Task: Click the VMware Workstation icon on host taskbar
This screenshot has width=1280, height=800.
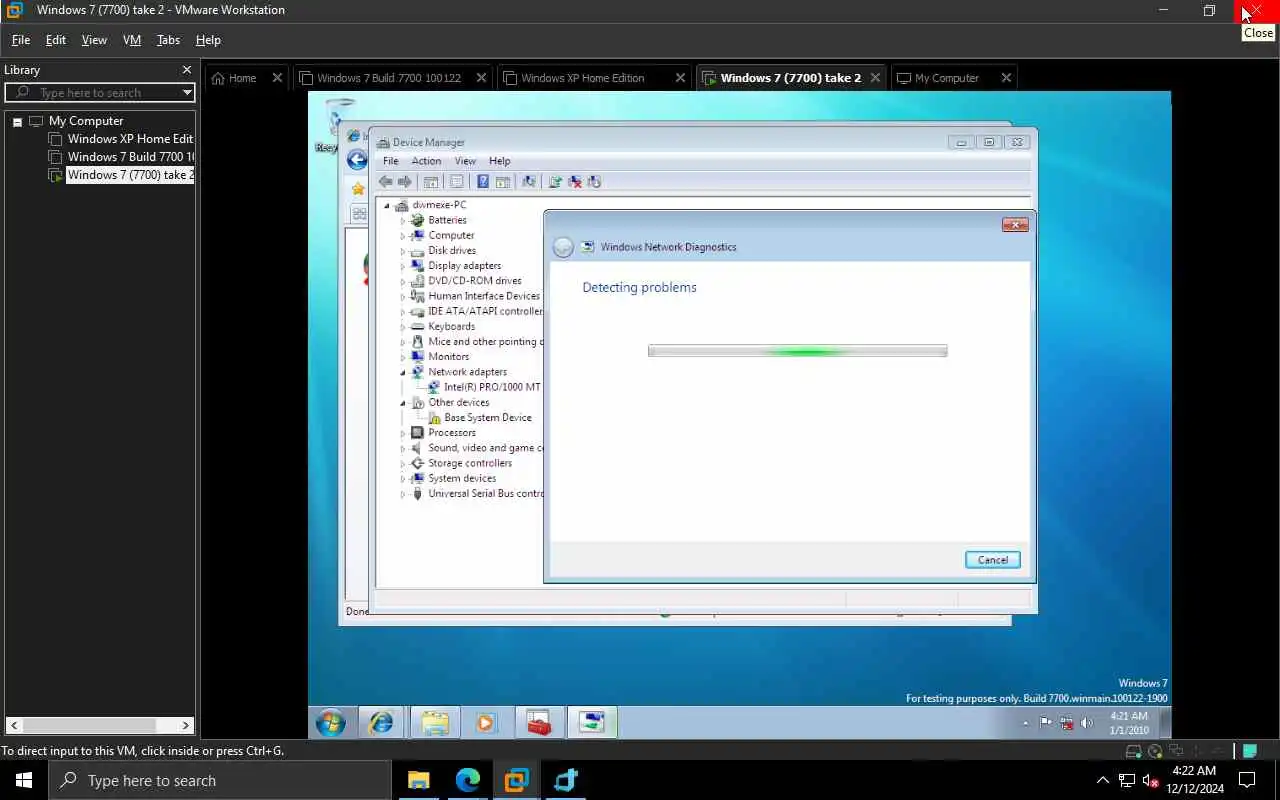Action: click(x=516, y=780)
